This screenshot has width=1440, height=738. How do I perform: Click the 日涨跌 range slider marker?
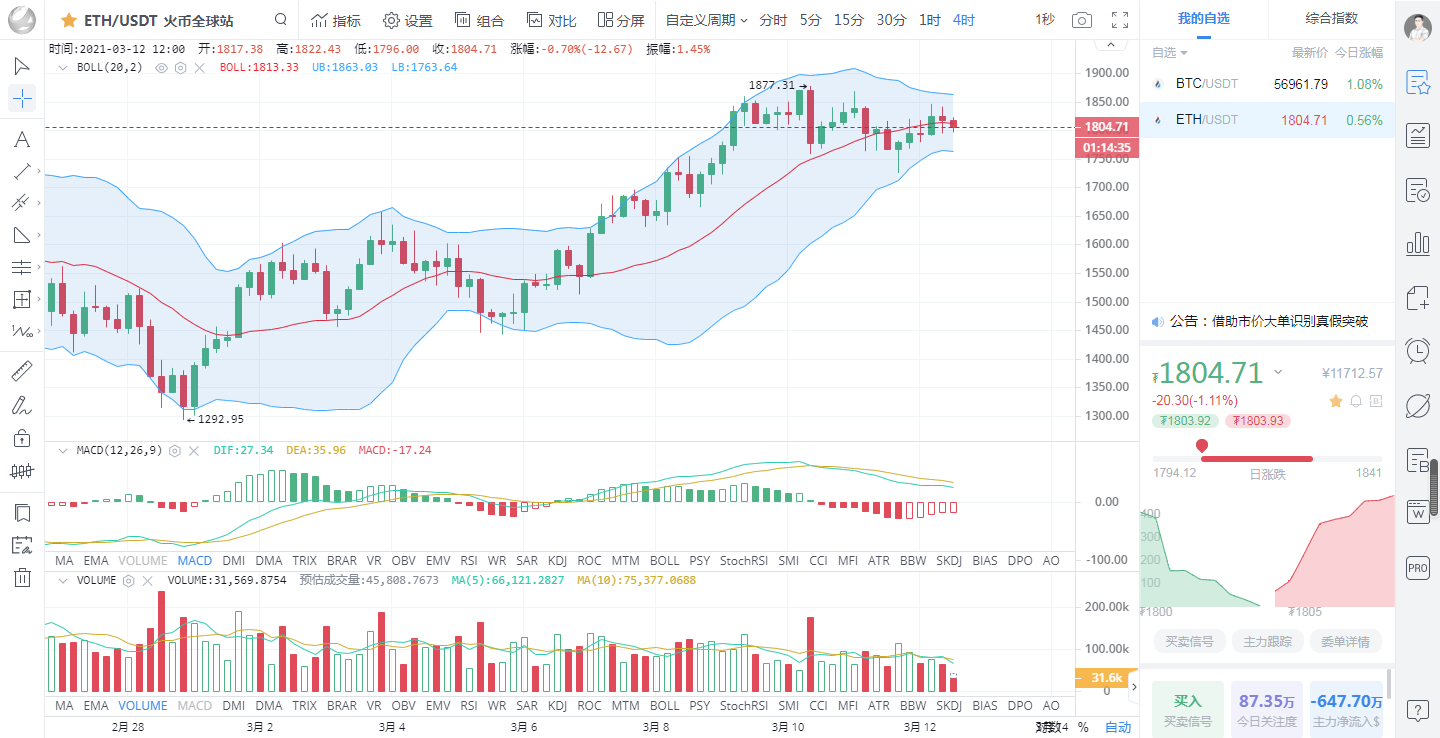click(x=1202, y=446)
